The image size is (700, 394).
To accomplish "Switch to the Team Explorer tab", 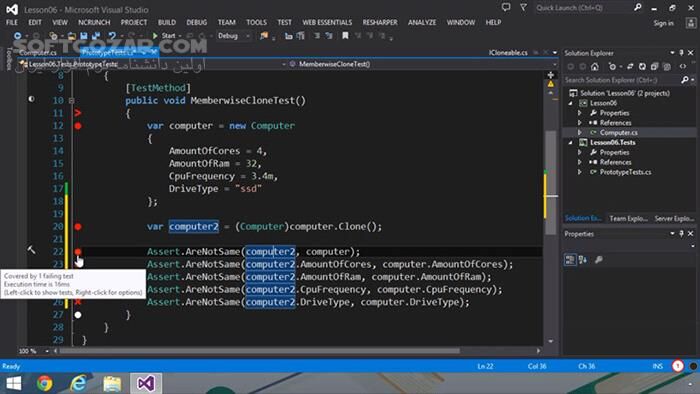I will coord(628,218).
